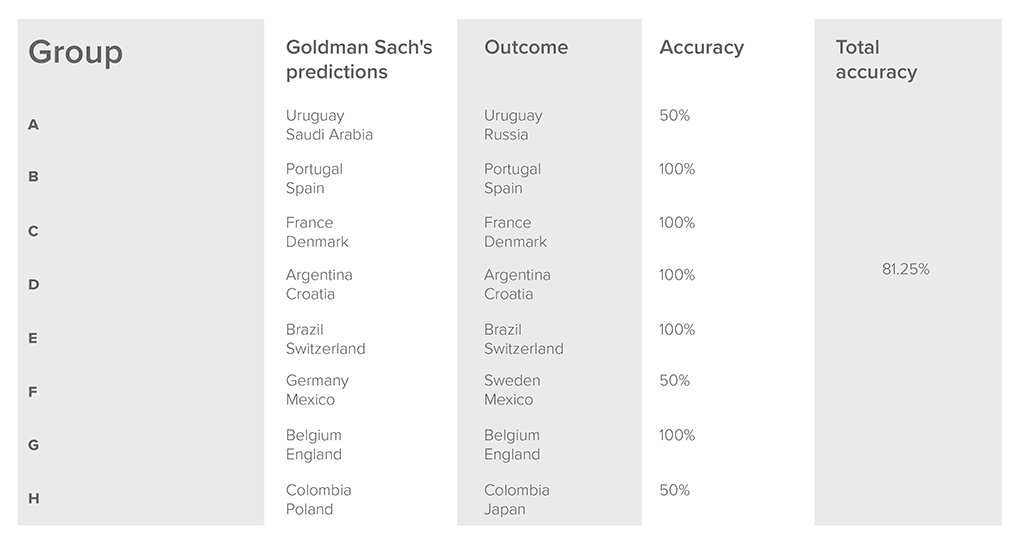Click Germany in the predictions column

tap(317, 380)
